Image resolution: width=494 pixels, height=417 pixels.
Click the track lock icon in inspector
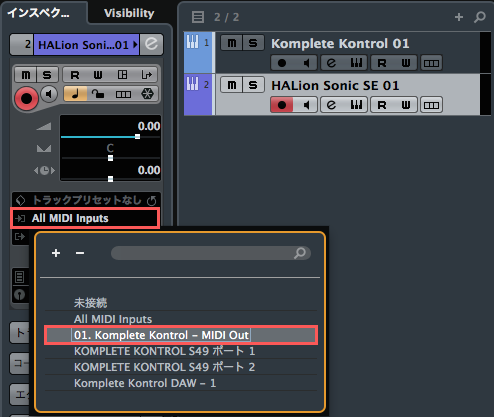pyautogui.click(x=98, y=94)
